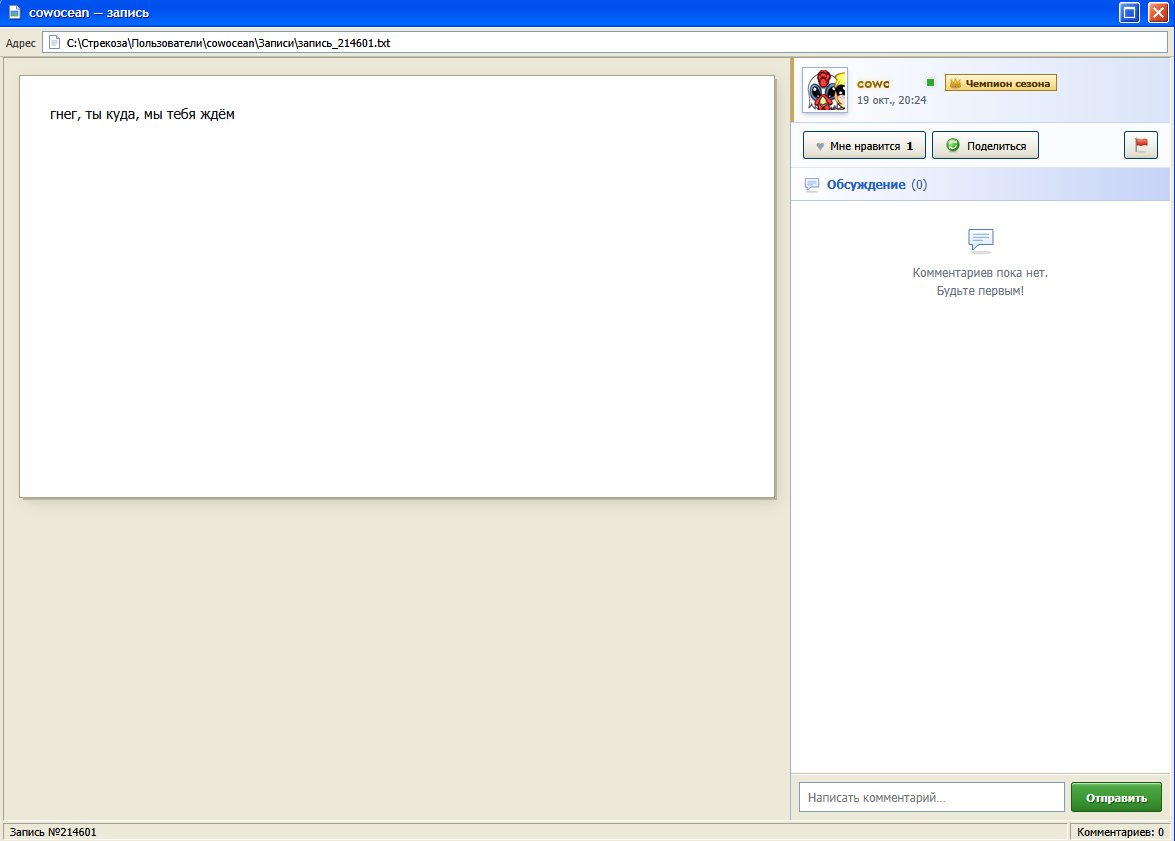Maximize the window
This screenshot has height=841, width=1175.
(1129, 13)
